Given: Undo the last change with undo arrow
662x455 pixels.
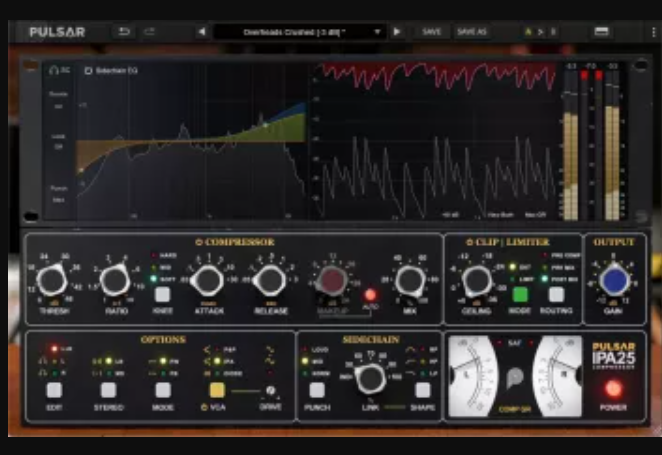Looking at the screenshot, I should (124, 32).
